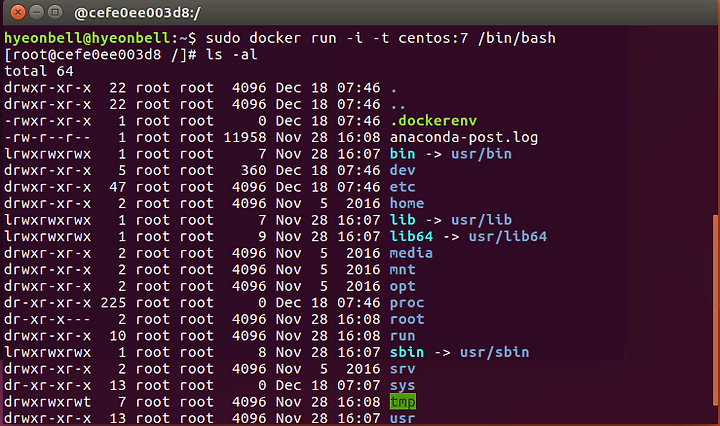Click the 'total 64' output line

click(39, 71)
